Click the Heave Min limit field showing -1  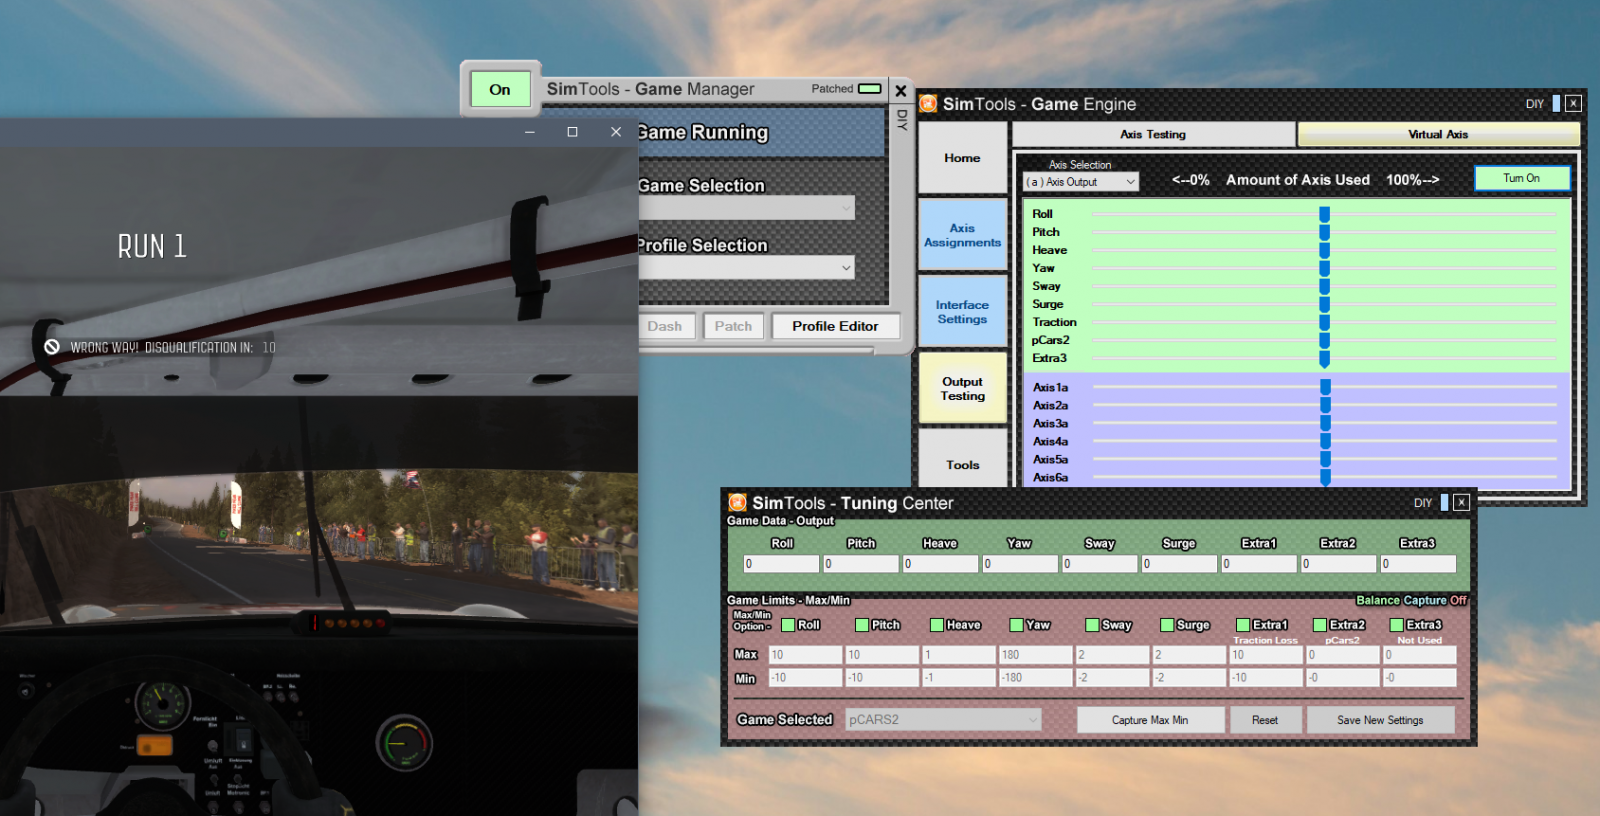(958, 677)
